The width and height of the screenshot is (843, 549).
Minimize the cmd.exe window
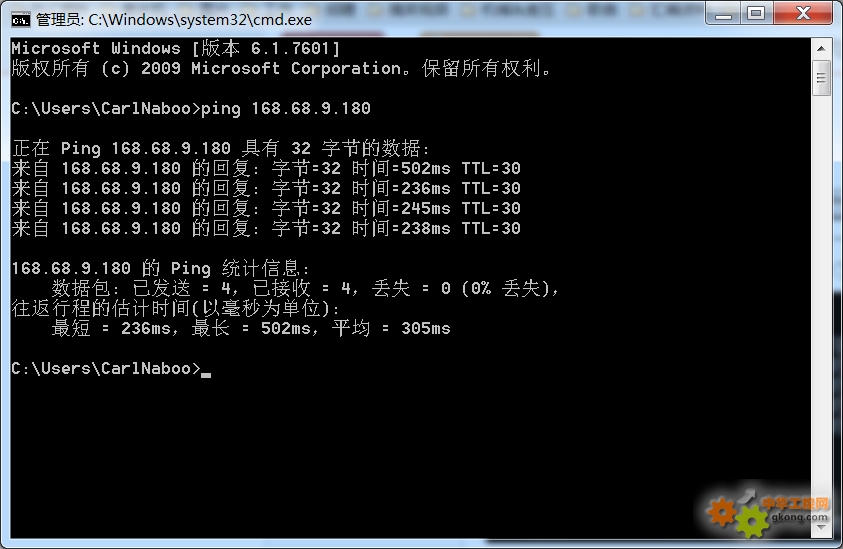coord(723,15)
